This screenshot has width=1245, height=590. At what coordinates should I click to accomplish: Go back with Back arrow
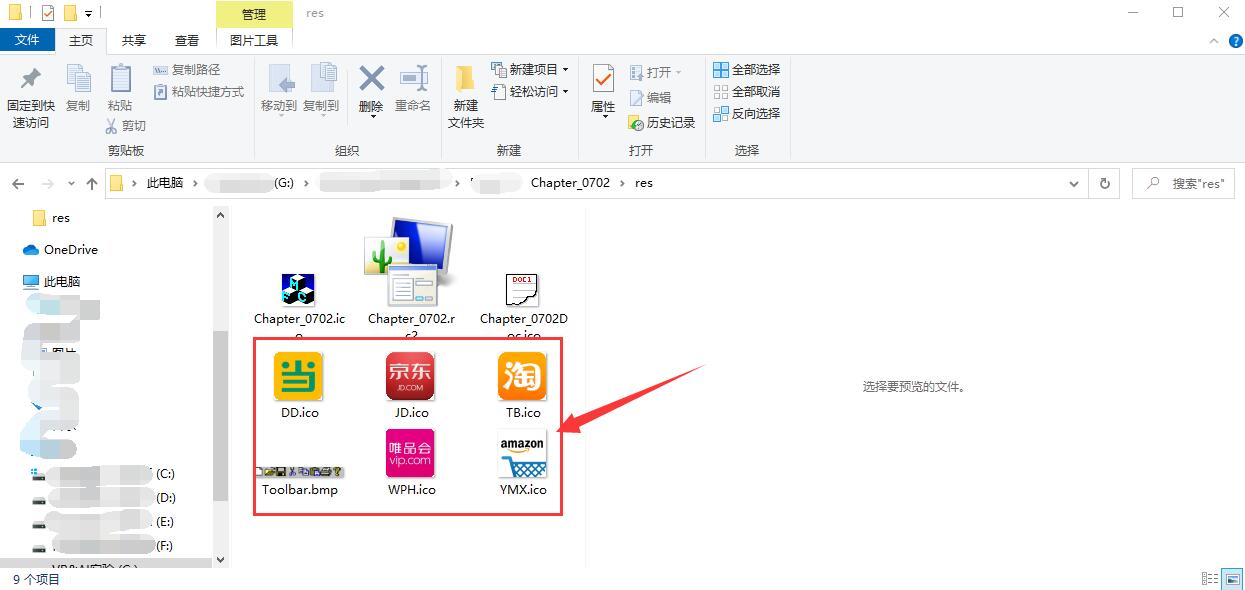click(18, 184)
